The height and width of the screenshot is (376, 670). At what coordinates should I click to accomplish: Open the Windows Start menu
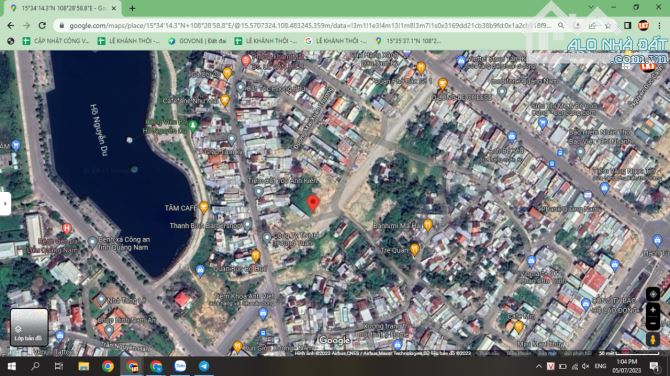point(12,366)
